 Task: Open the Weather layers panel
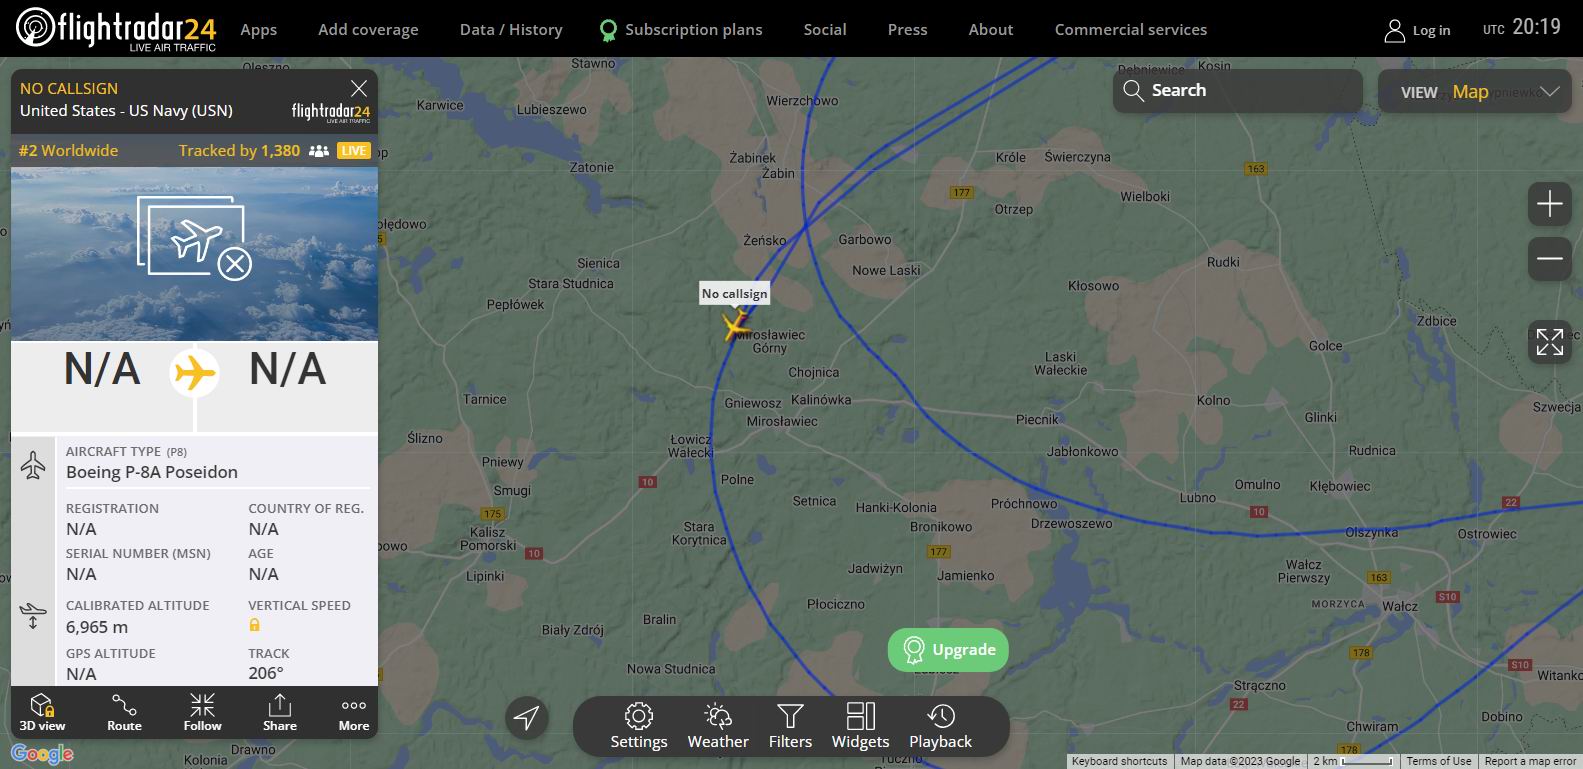tap(718, 727)
